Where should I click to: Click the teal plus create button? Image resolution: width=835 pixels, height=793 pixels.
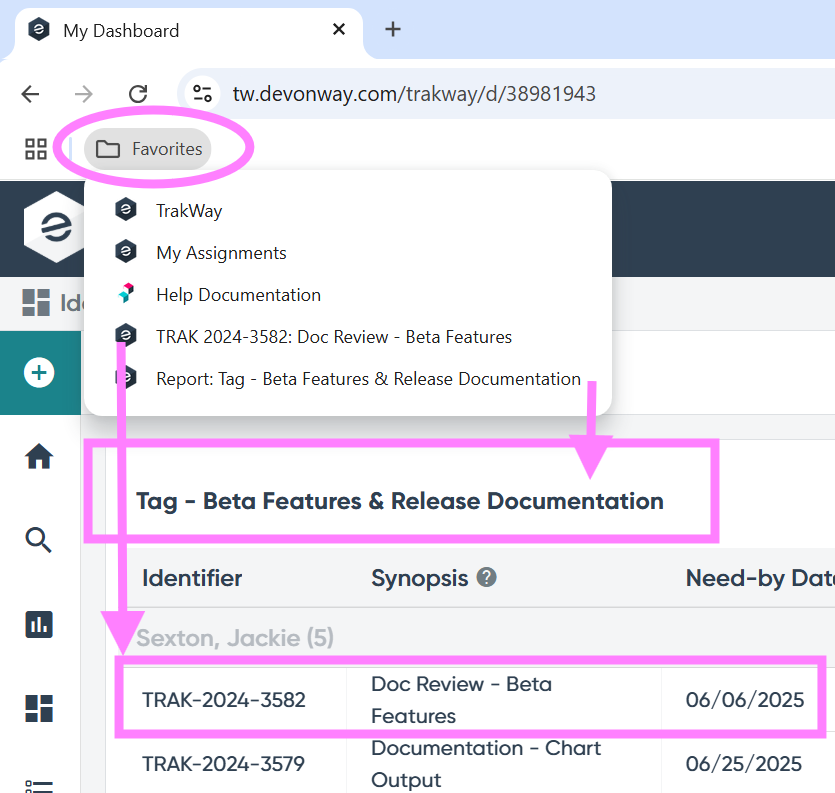39,372
